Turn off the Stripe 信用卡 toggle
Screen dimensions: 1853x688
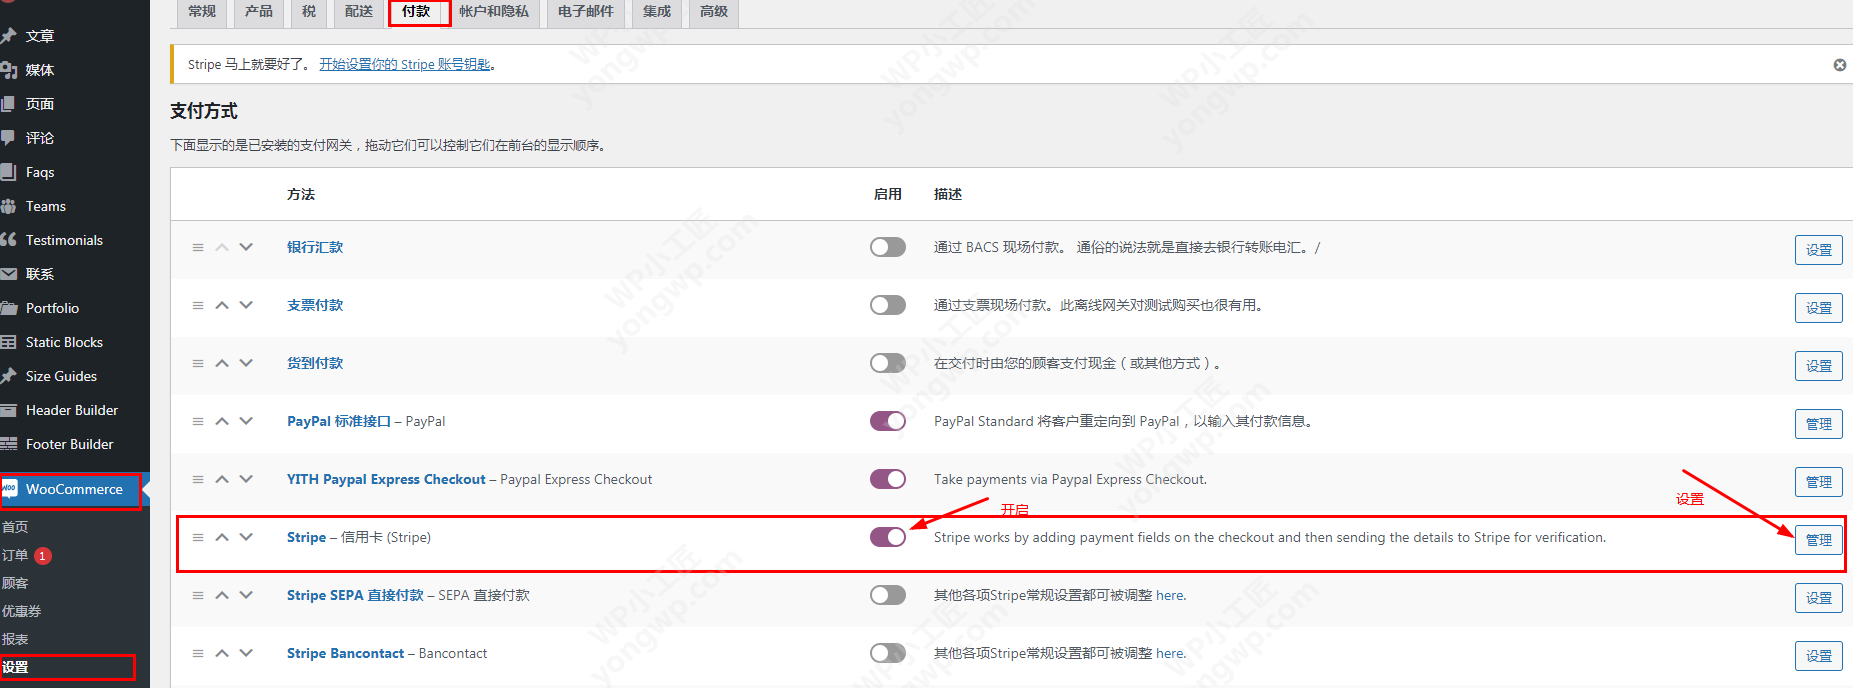pos(887,537)
